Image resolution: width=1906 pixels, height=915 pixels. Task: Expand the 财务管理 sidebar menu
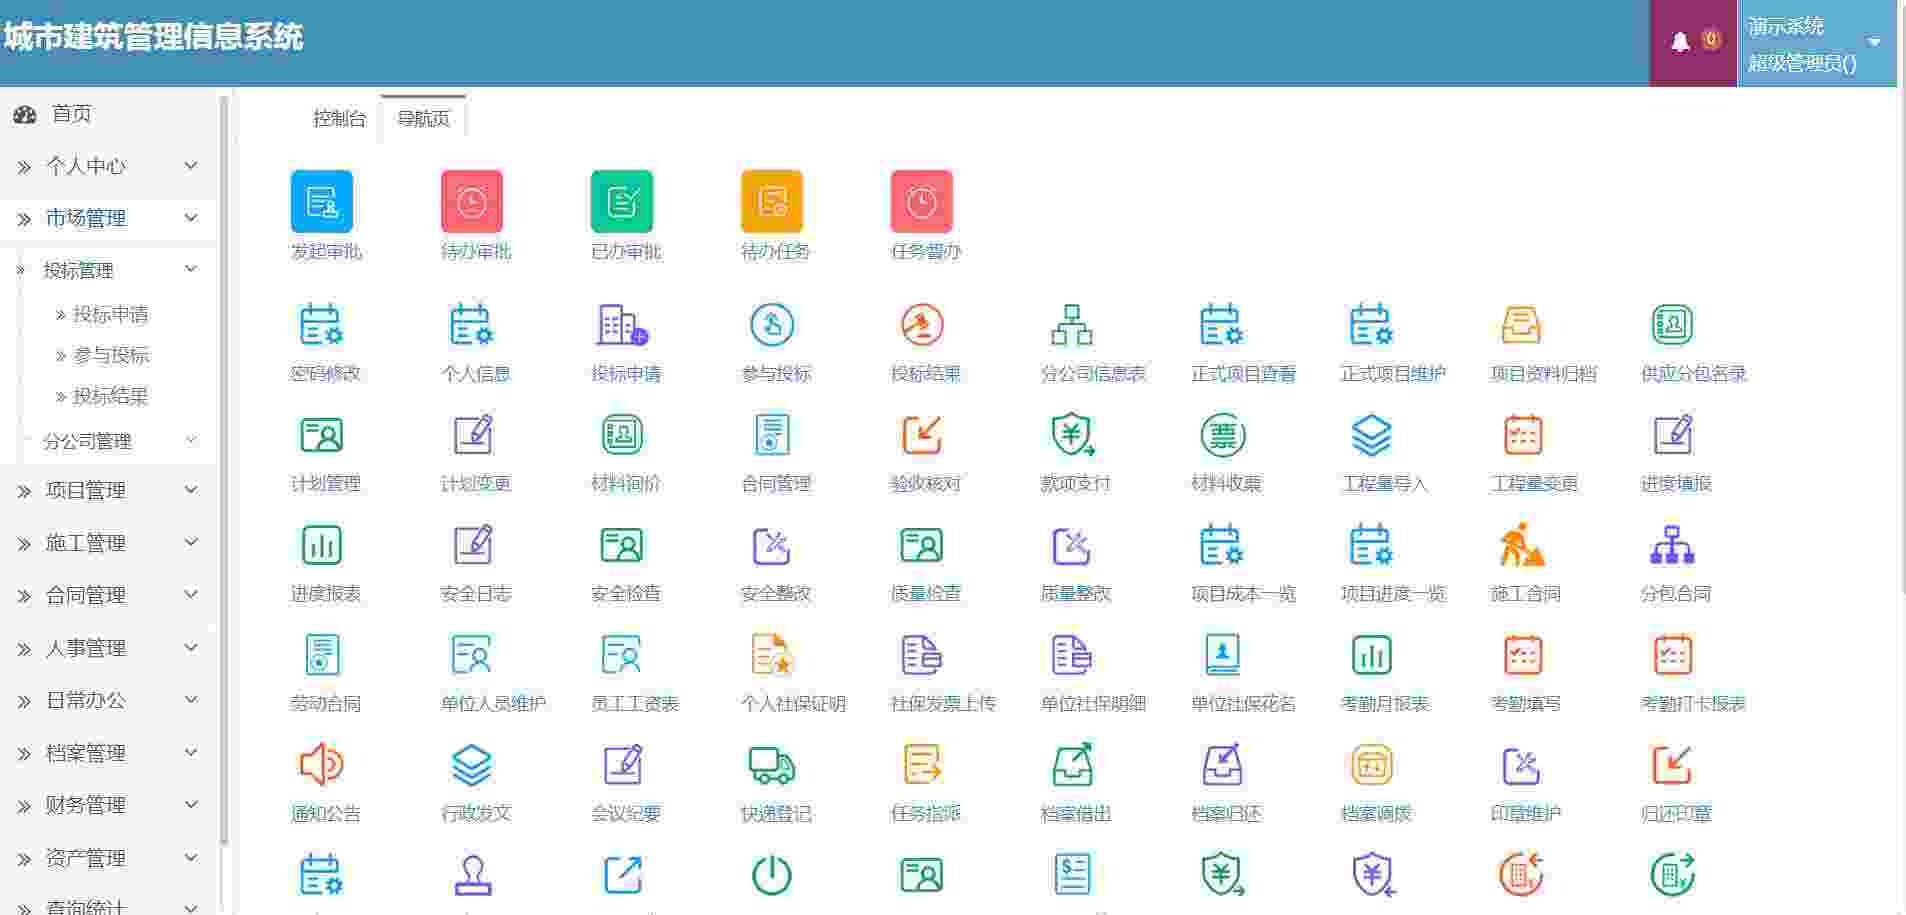pos(108,805)
